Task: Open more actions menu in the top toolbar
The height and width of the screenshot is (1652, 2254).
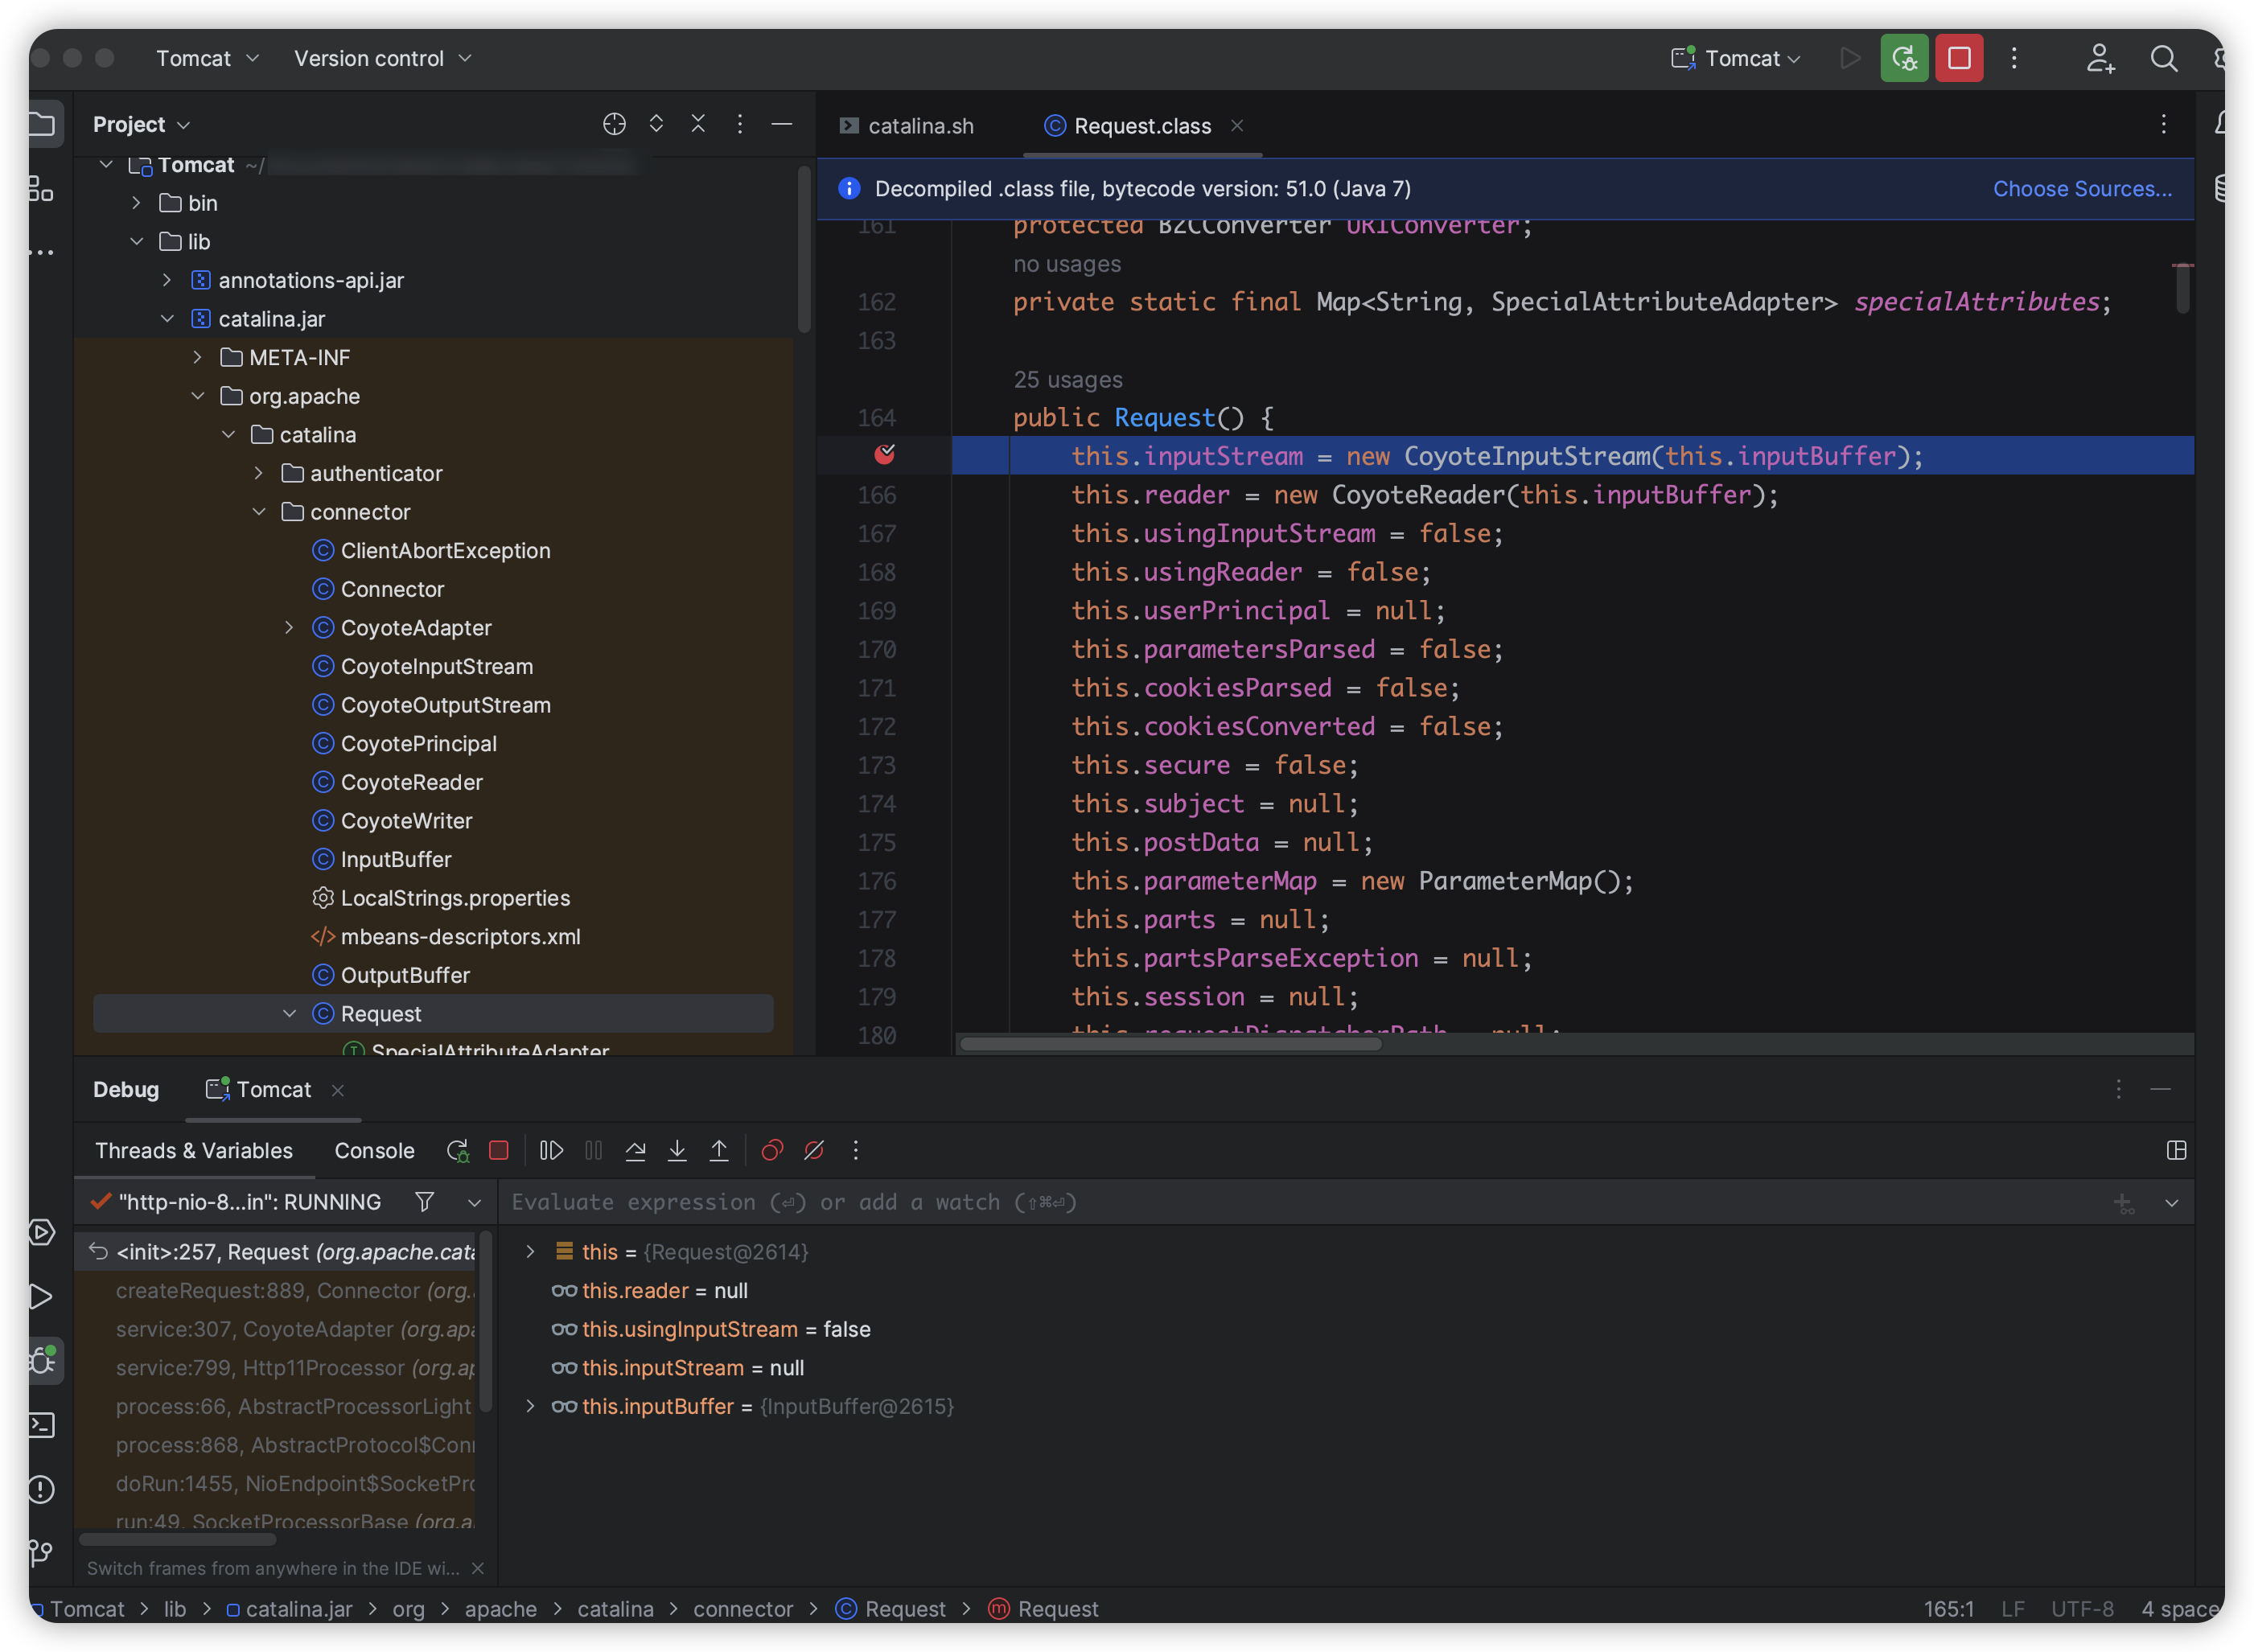Action: 2014,58
